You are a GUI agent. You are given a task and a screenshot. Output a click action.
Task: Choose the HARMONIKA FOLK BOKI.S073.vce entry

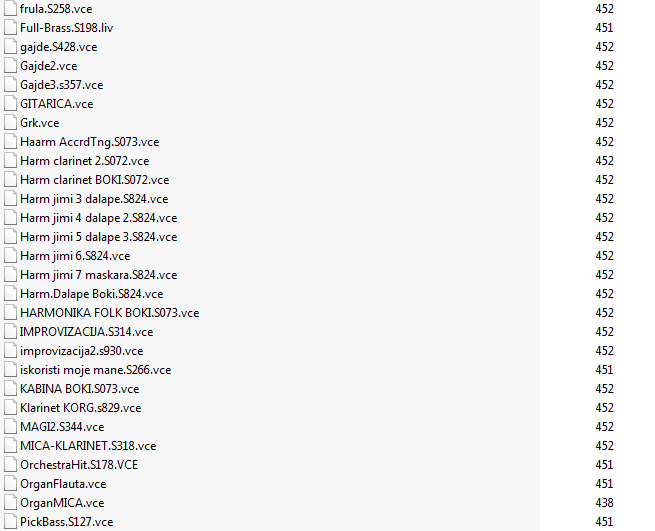point(109,313)
